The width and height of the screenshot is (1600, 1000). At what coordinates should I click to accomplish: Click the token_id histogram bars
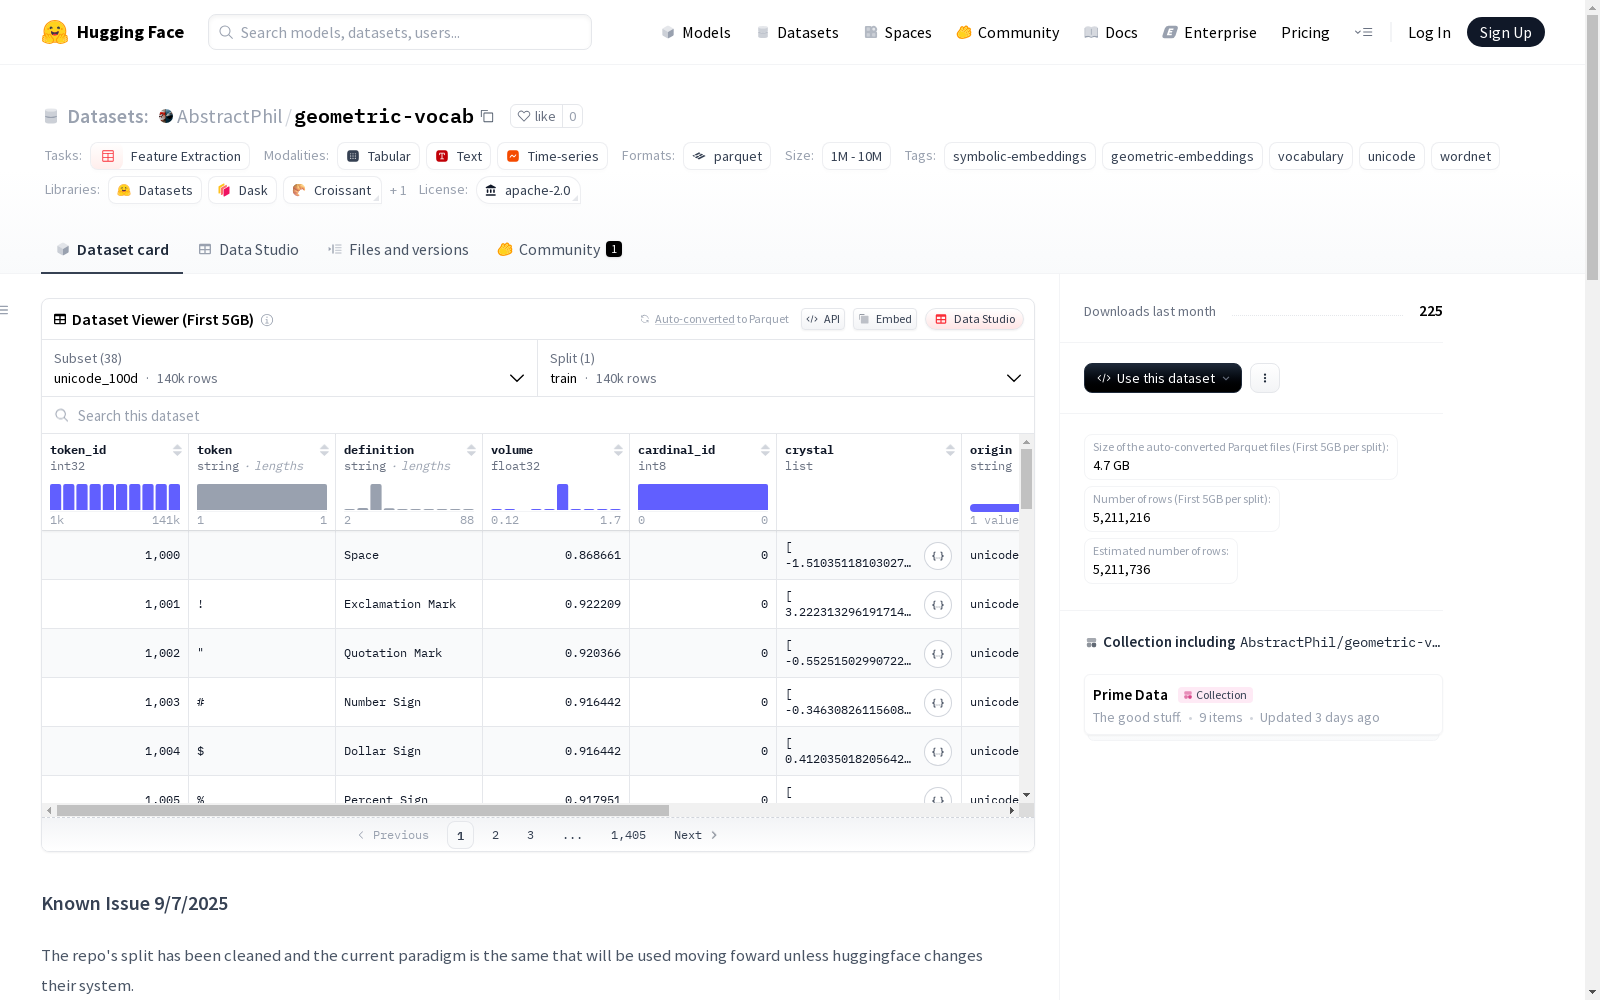115,497
